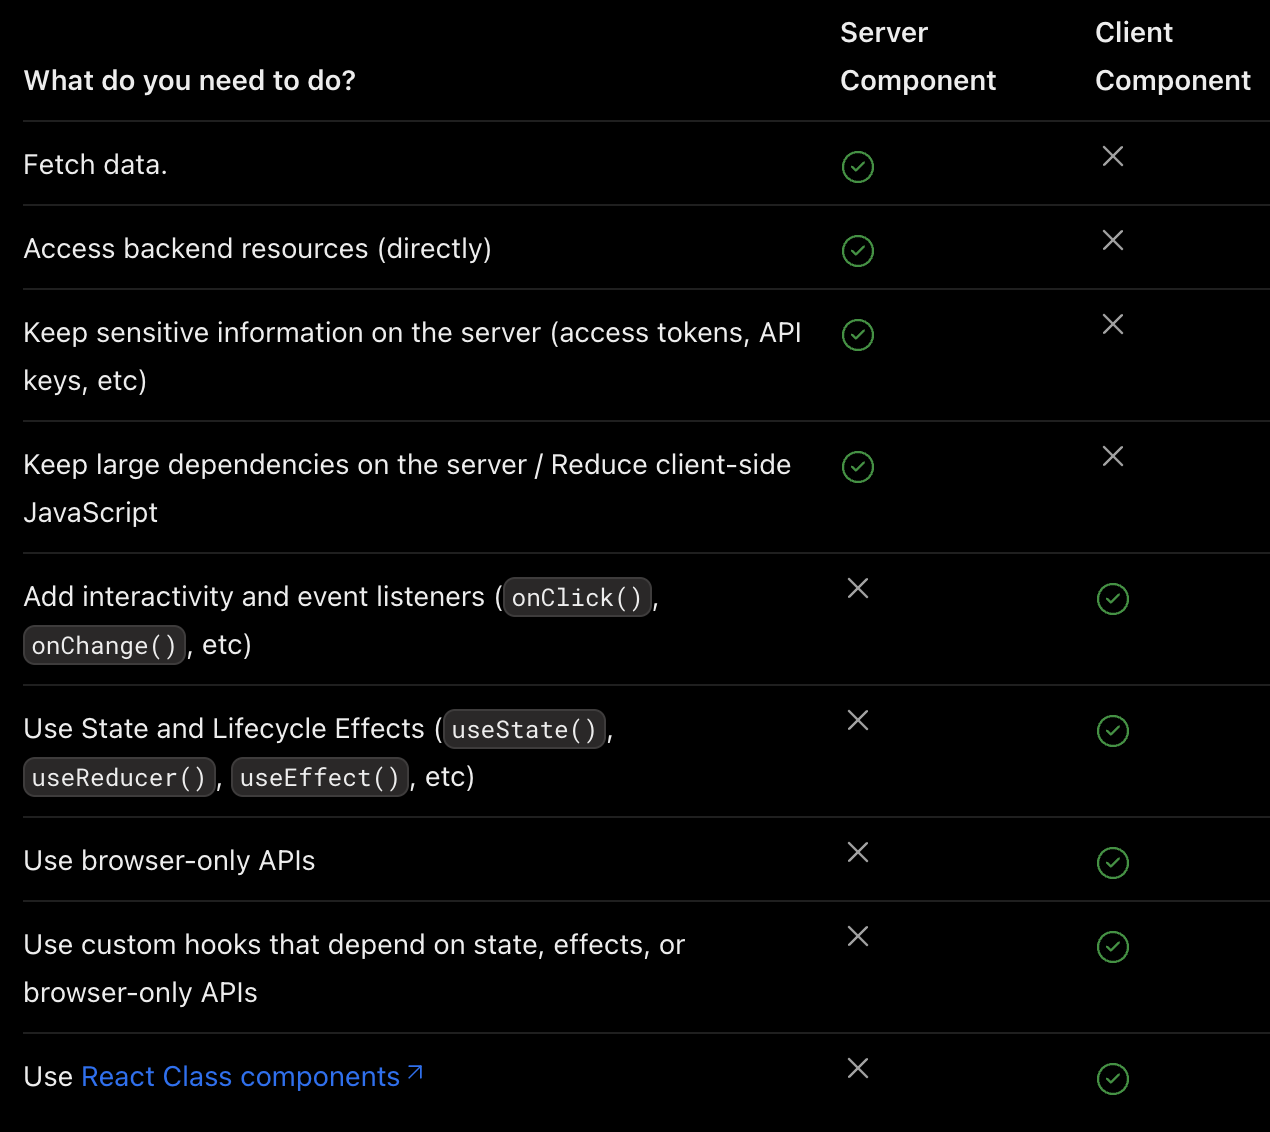Click Server checkmark for sensitive information row

[858, 335]
